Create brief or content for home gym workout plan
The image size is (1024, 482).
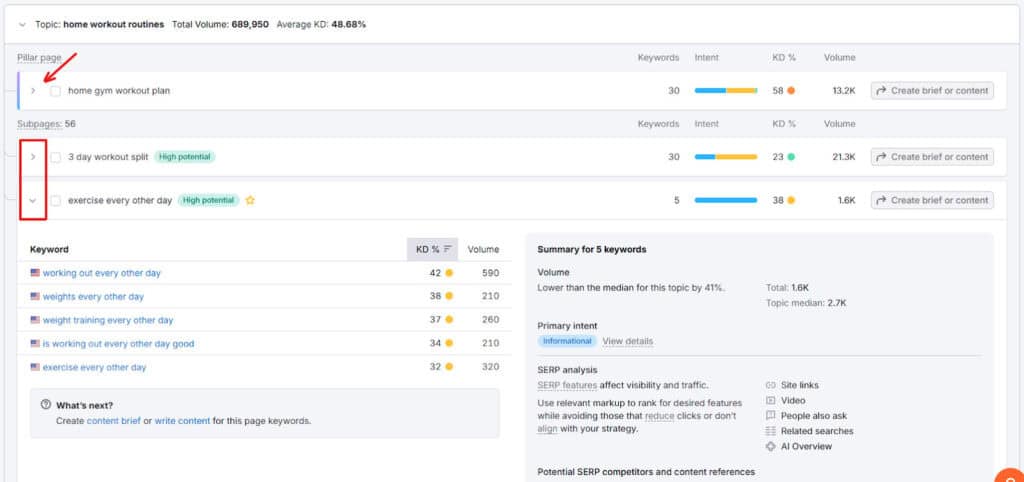[x=932, y=91]
